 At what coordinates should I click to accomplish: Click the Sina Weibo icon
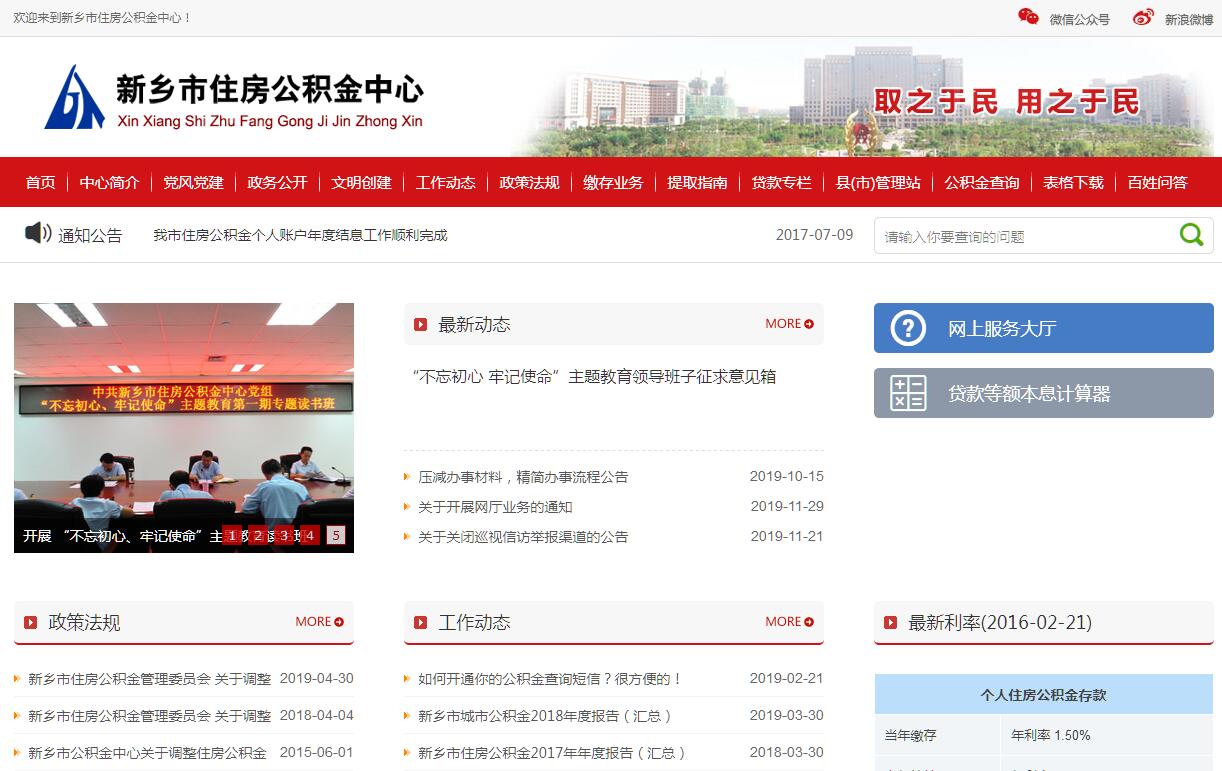pos(1143,17)
